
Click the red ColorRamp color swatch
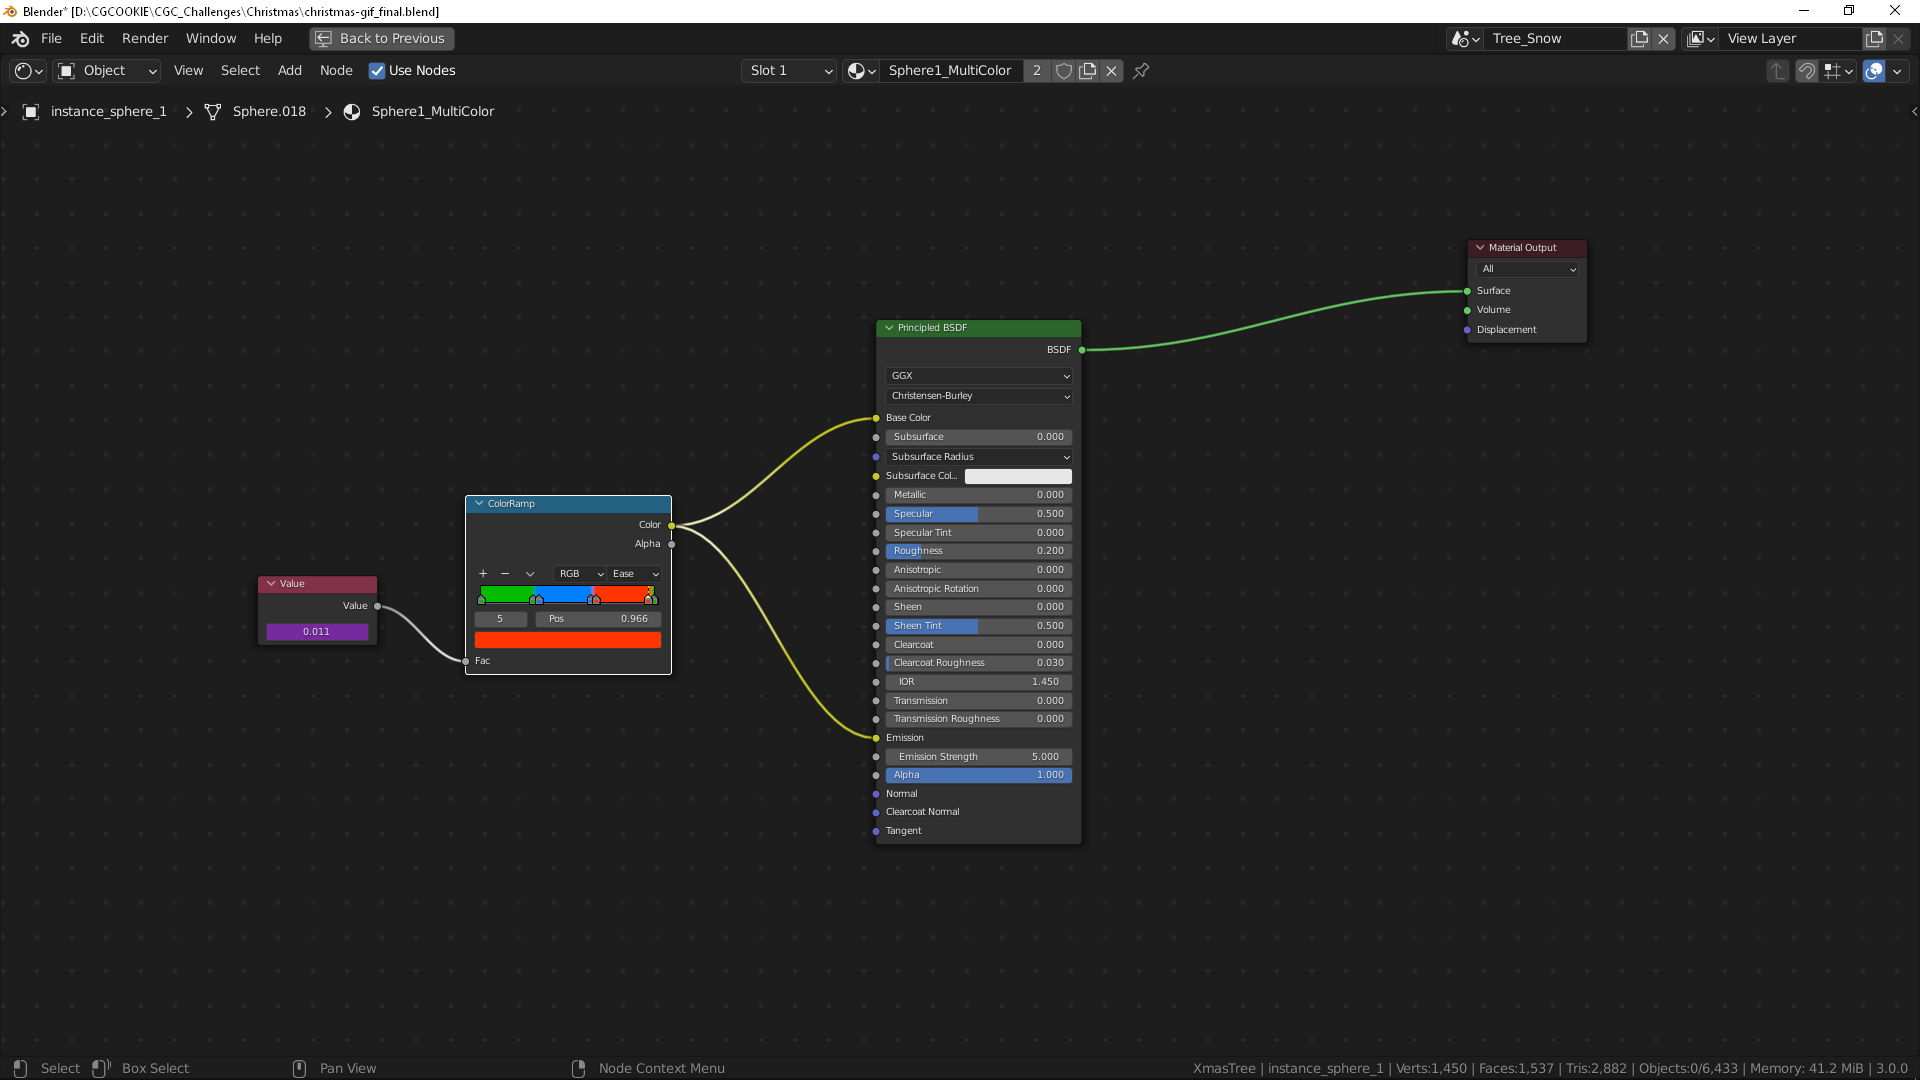(567, 640)
